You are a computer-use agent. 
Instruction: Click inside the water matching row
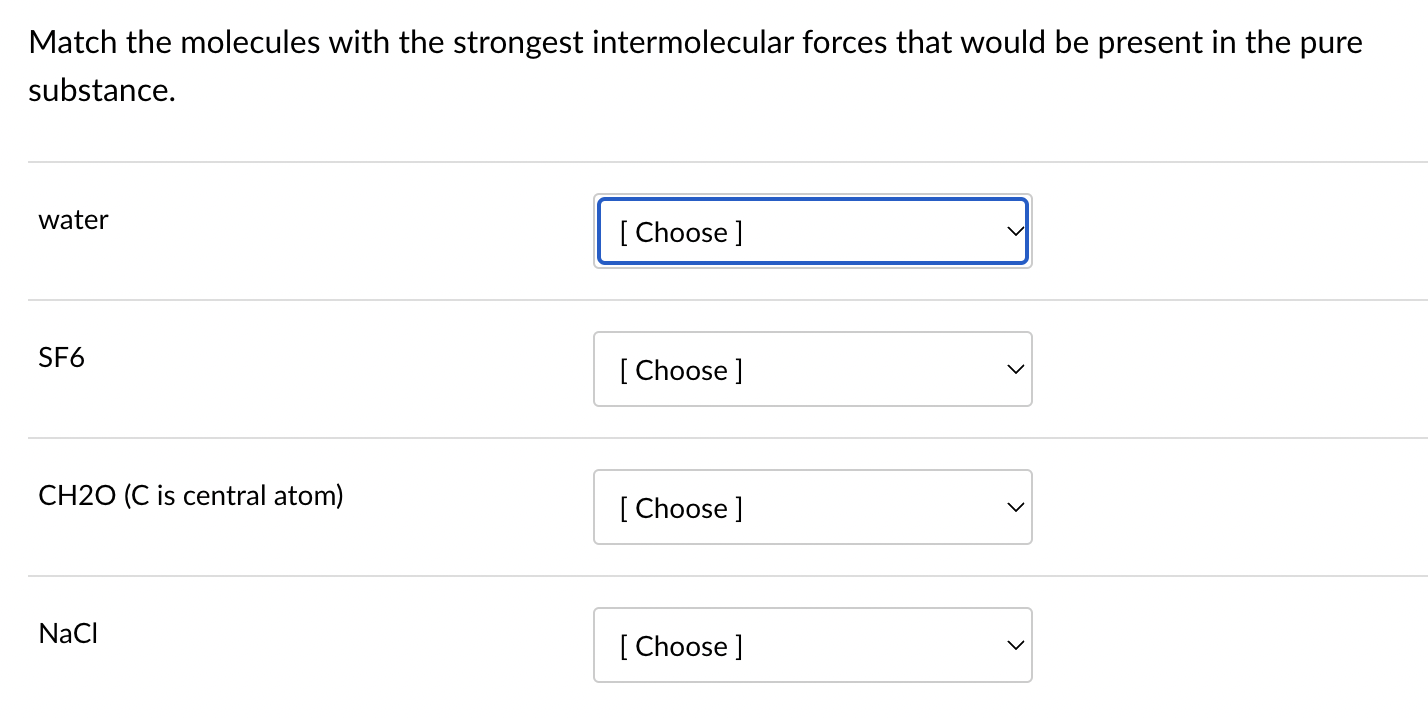click(350, 231)
